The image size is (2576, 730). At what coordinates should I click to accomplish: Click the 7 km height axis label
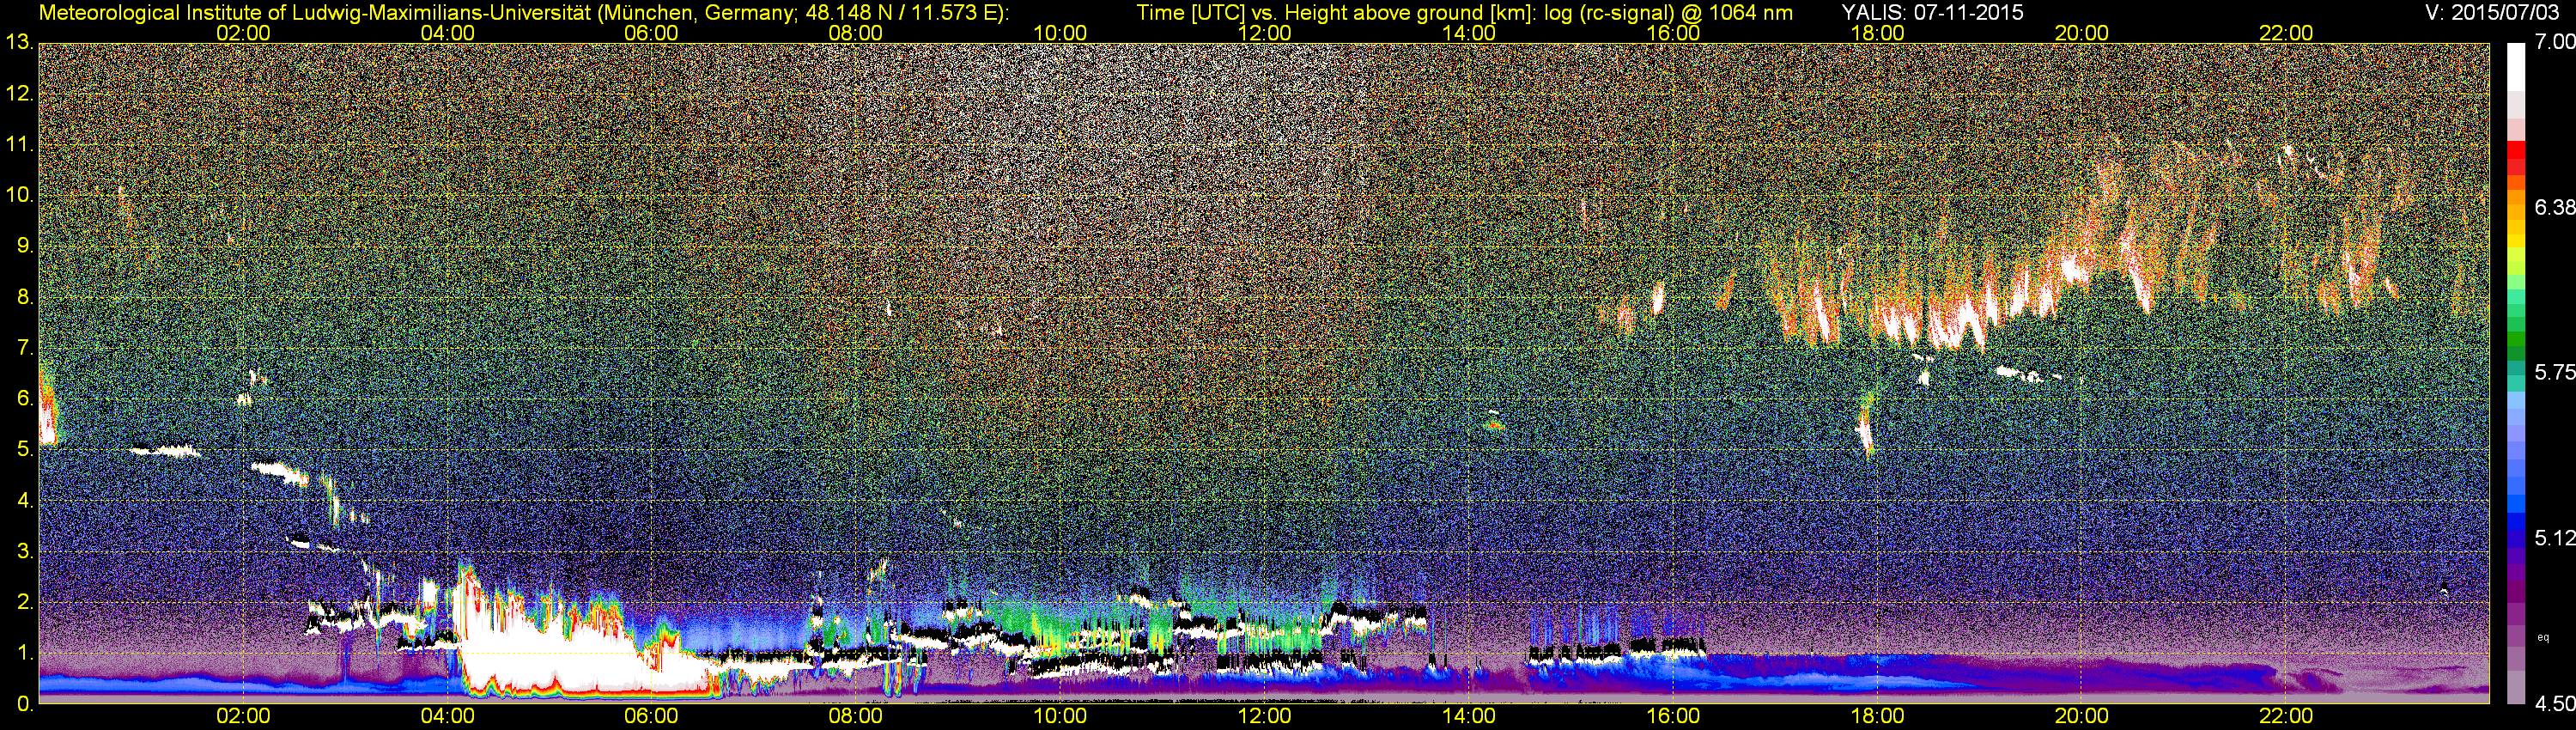[x=24, y=348]
